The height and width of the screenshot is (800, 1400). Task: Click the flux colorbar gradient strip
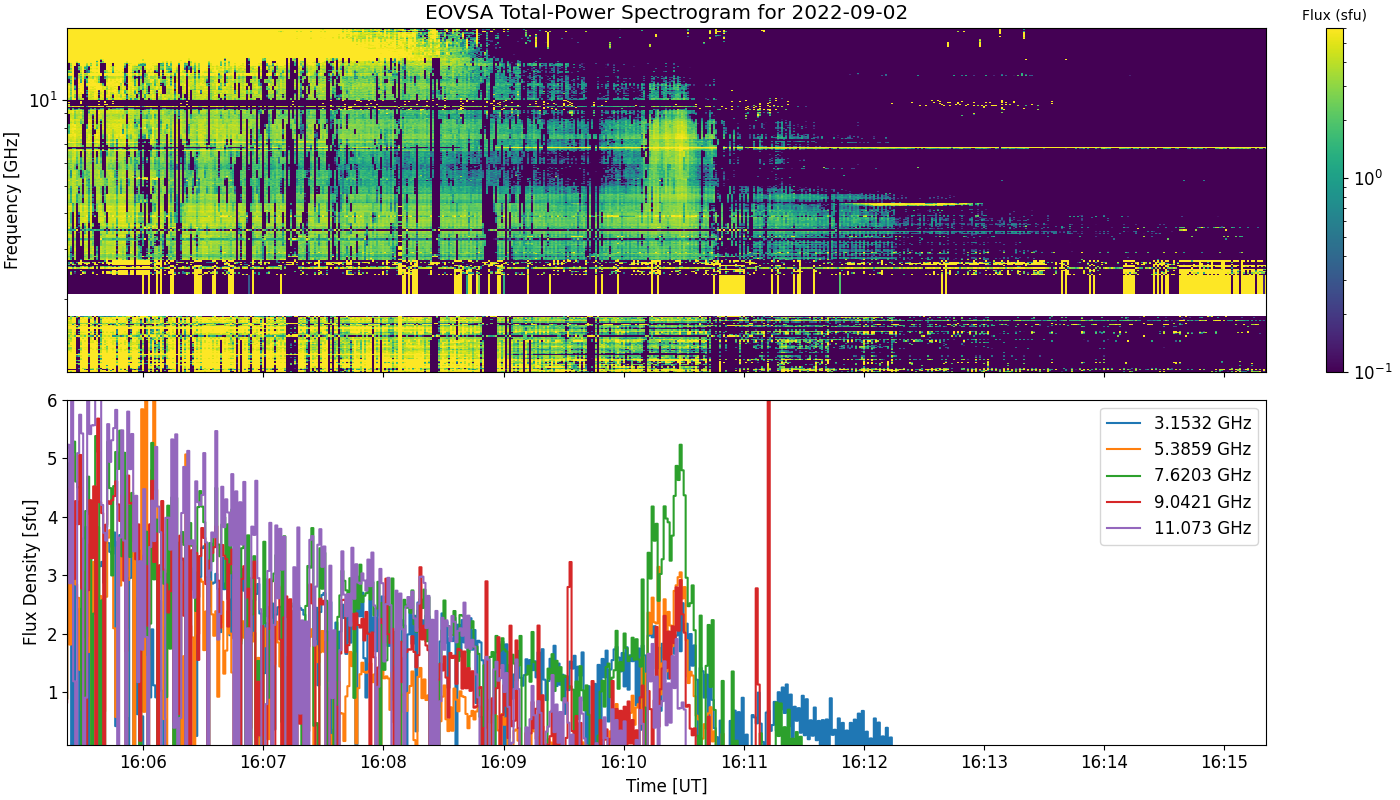click(x=1335, y=200)
